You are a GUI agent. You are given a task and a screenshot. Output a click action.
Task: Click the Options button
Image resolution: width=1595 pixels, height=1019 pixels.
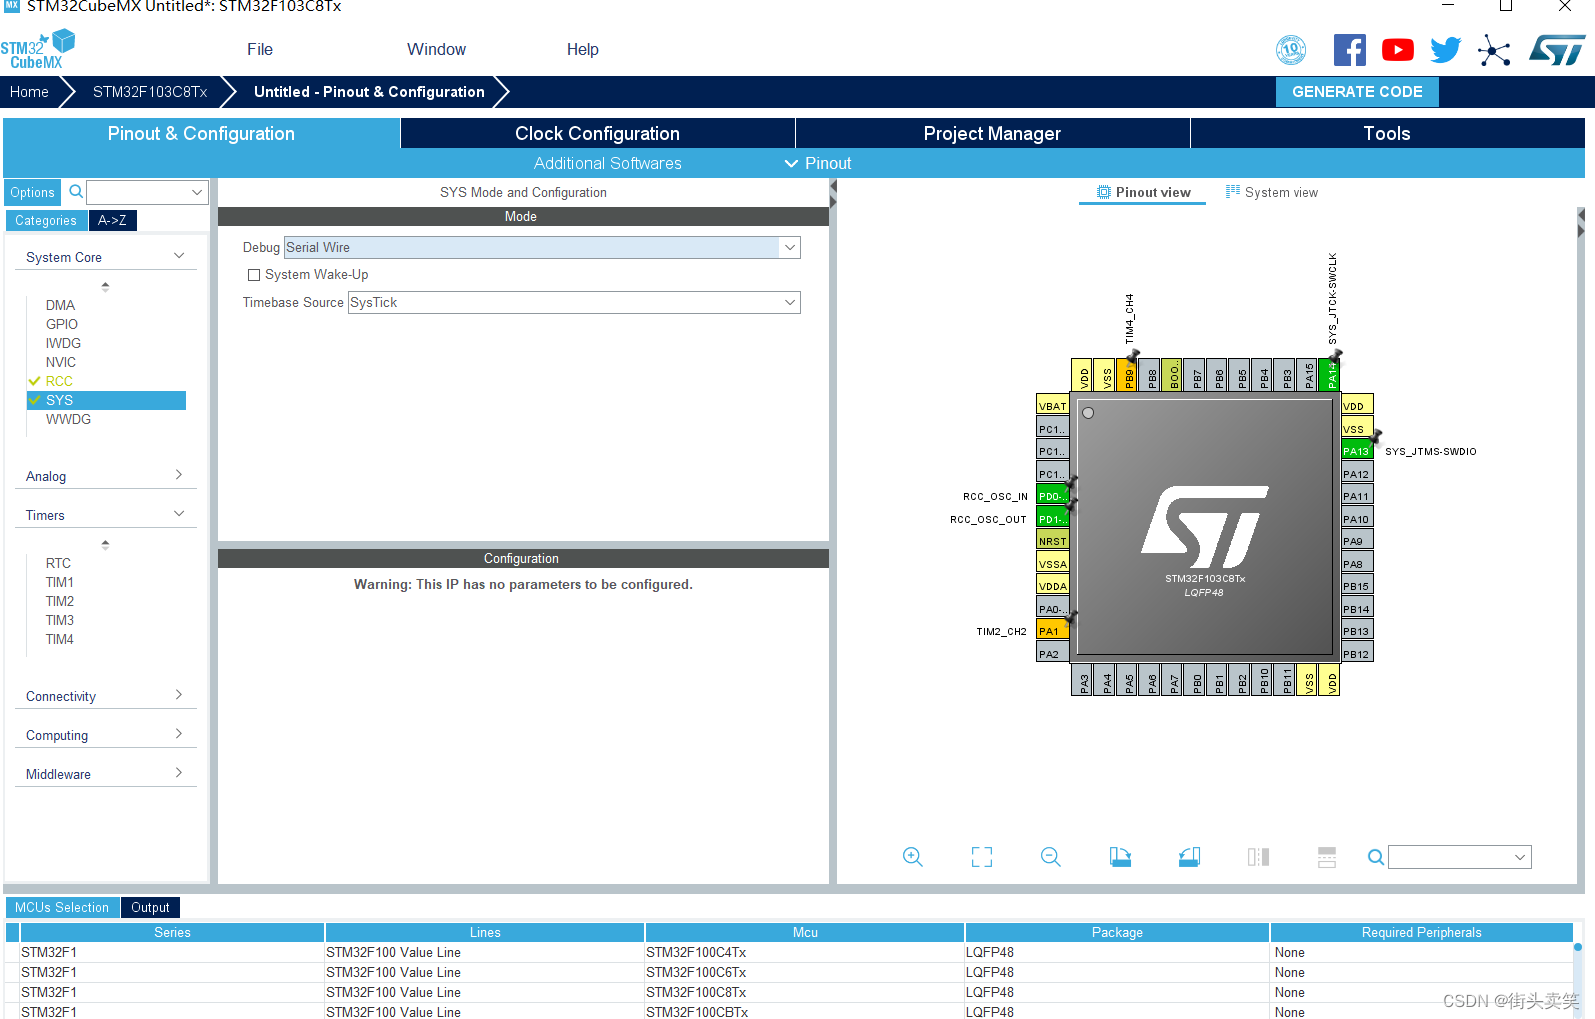point(33,192)
